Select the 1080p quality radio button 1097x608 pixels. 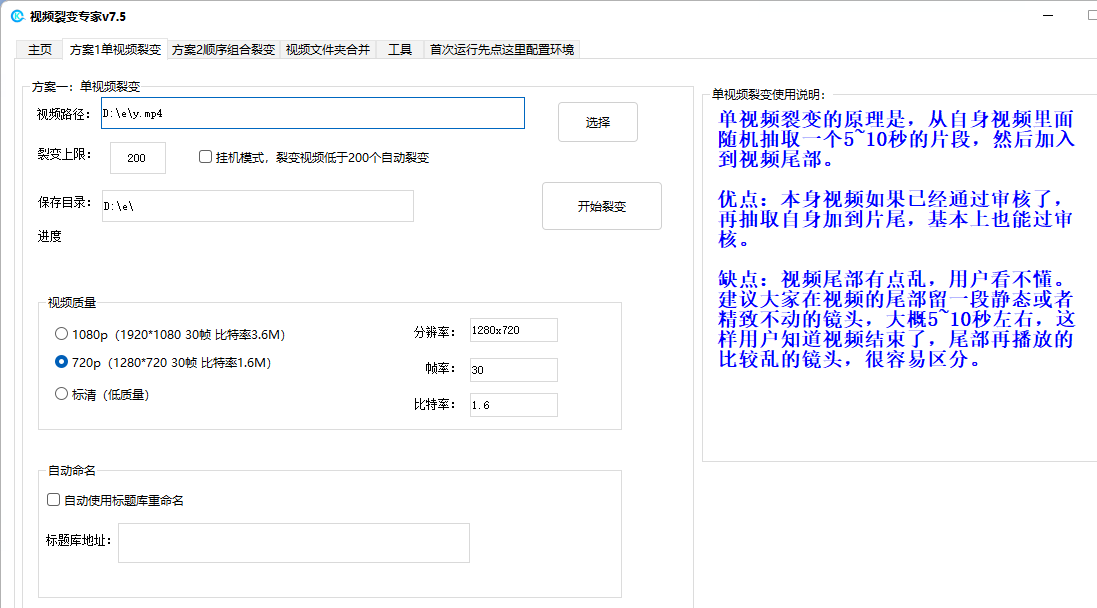pyautogui.click(x=62, y=334)
